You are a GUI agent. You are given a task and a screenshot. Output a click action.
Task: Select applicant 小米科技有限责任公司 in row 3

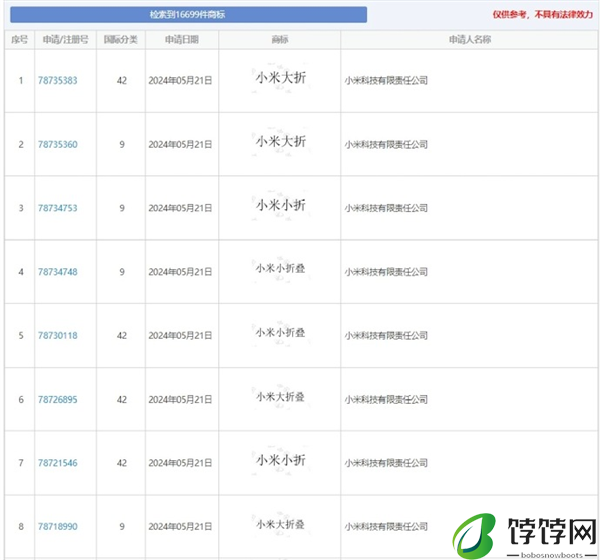[x=386, y=208]
